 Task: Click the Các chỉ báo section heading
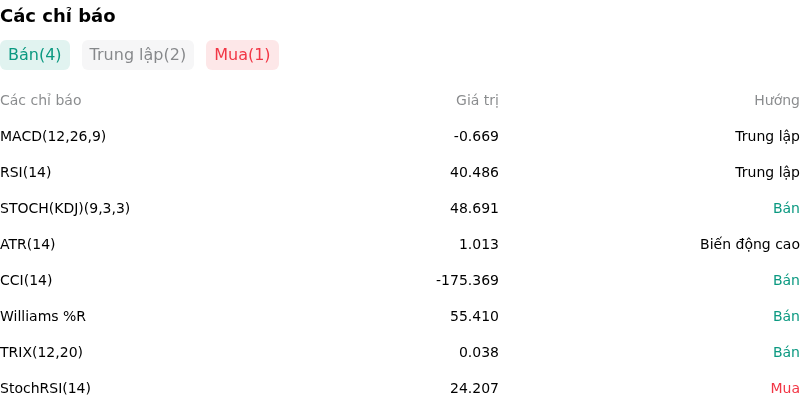(58, 16)
